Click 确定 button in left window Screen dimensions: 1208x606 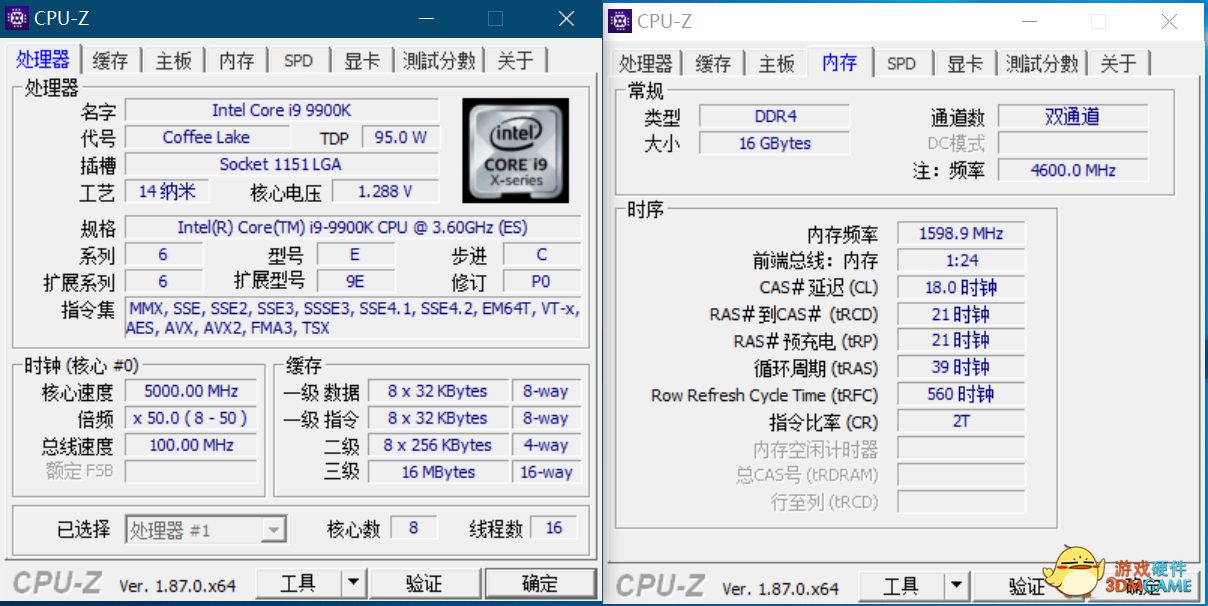tap(540, 583)
